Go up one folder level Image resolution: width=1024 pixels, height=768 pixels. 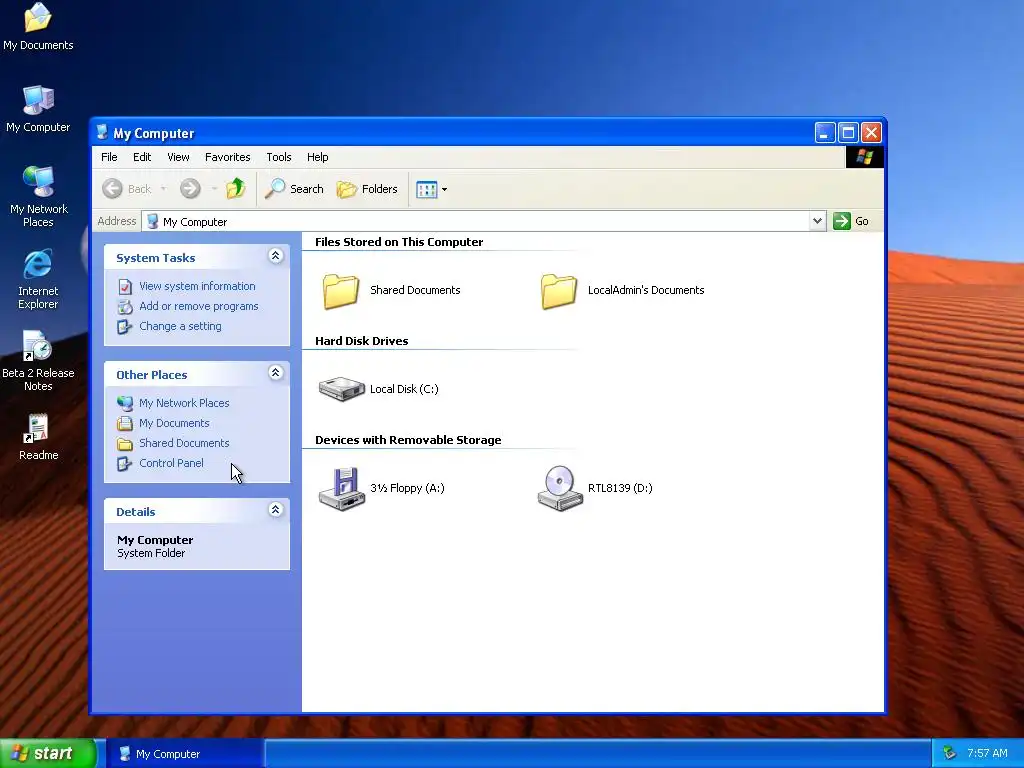[x=236, y=189]
